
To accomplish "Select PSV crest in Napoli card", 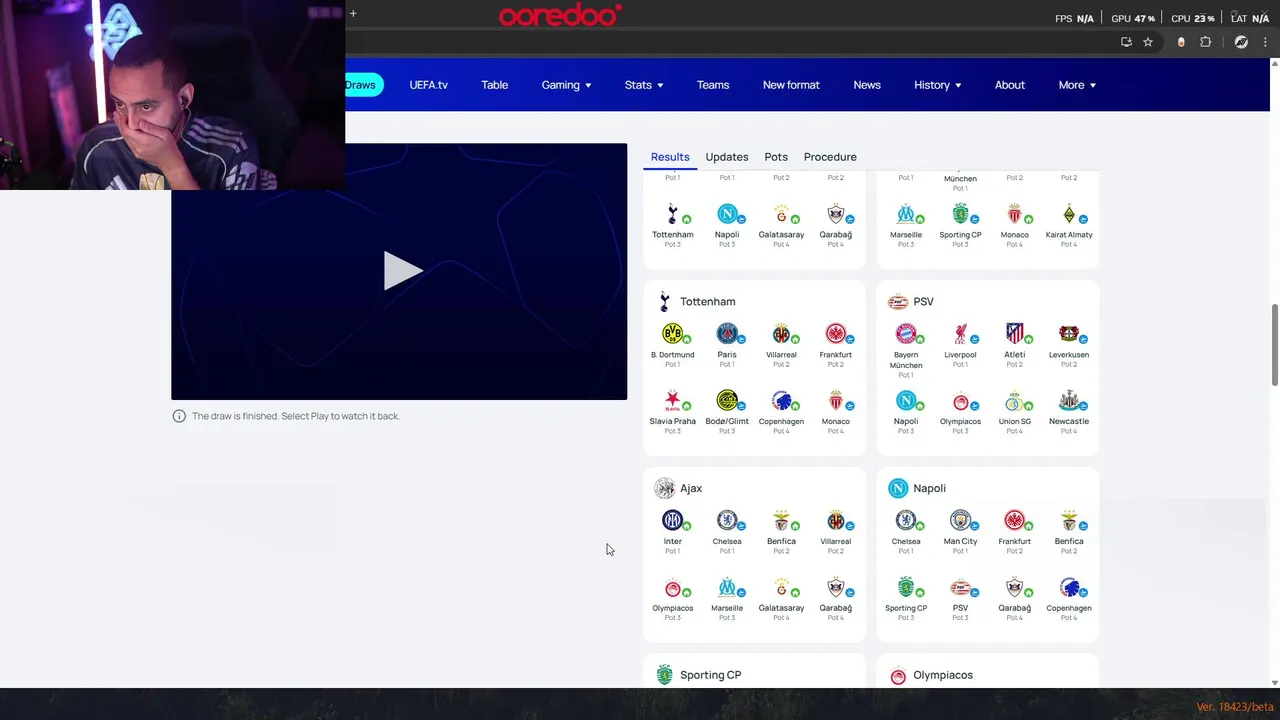I will 960,587.
